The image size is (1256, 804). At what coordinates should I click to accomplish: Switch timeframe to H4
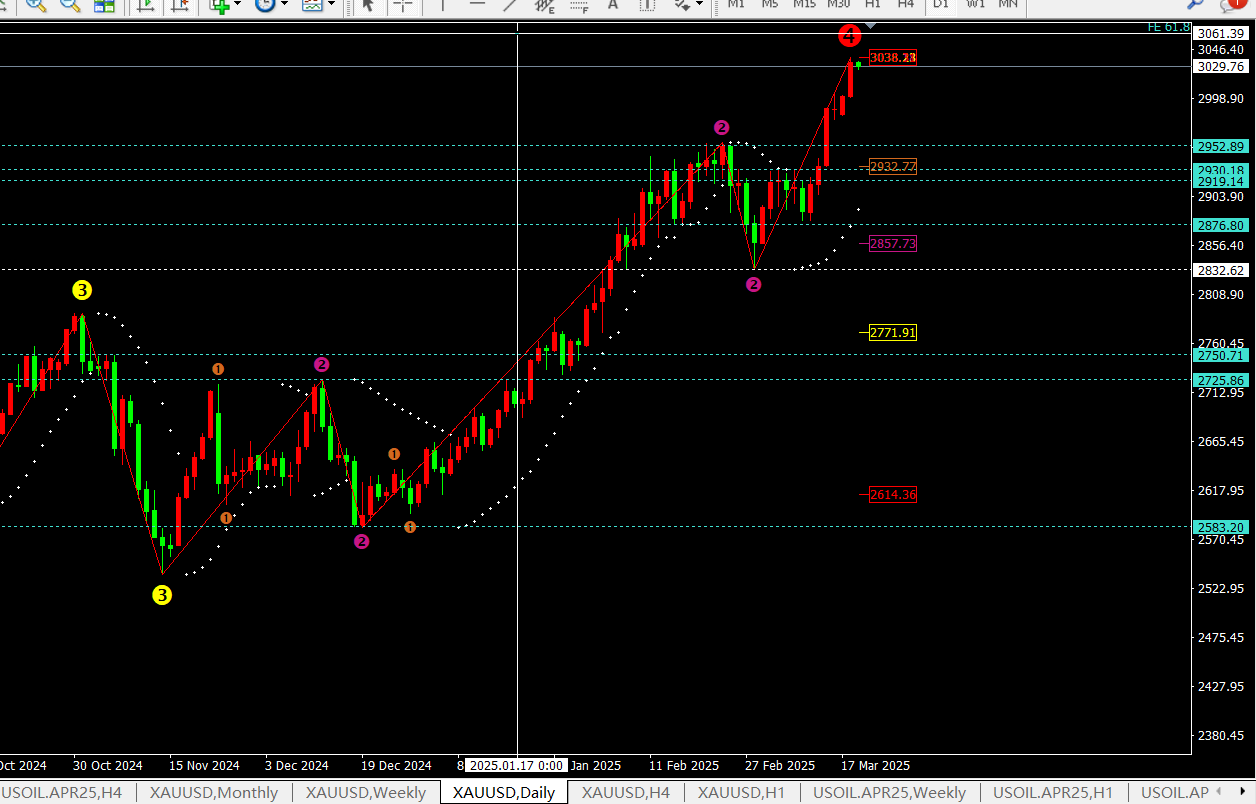point(905,4)
